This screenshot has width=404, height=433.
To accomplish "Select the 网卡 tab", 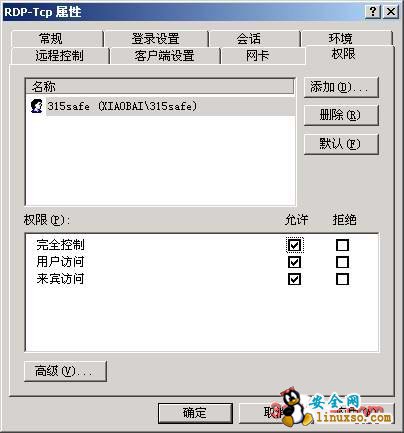I will pyautogui.click(x=263, y=56).
